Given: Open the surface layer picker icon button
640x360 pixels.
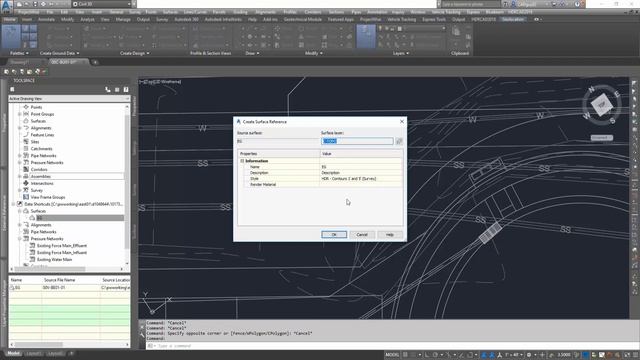Looking at the screenshot, I should (x=399, y=141).
